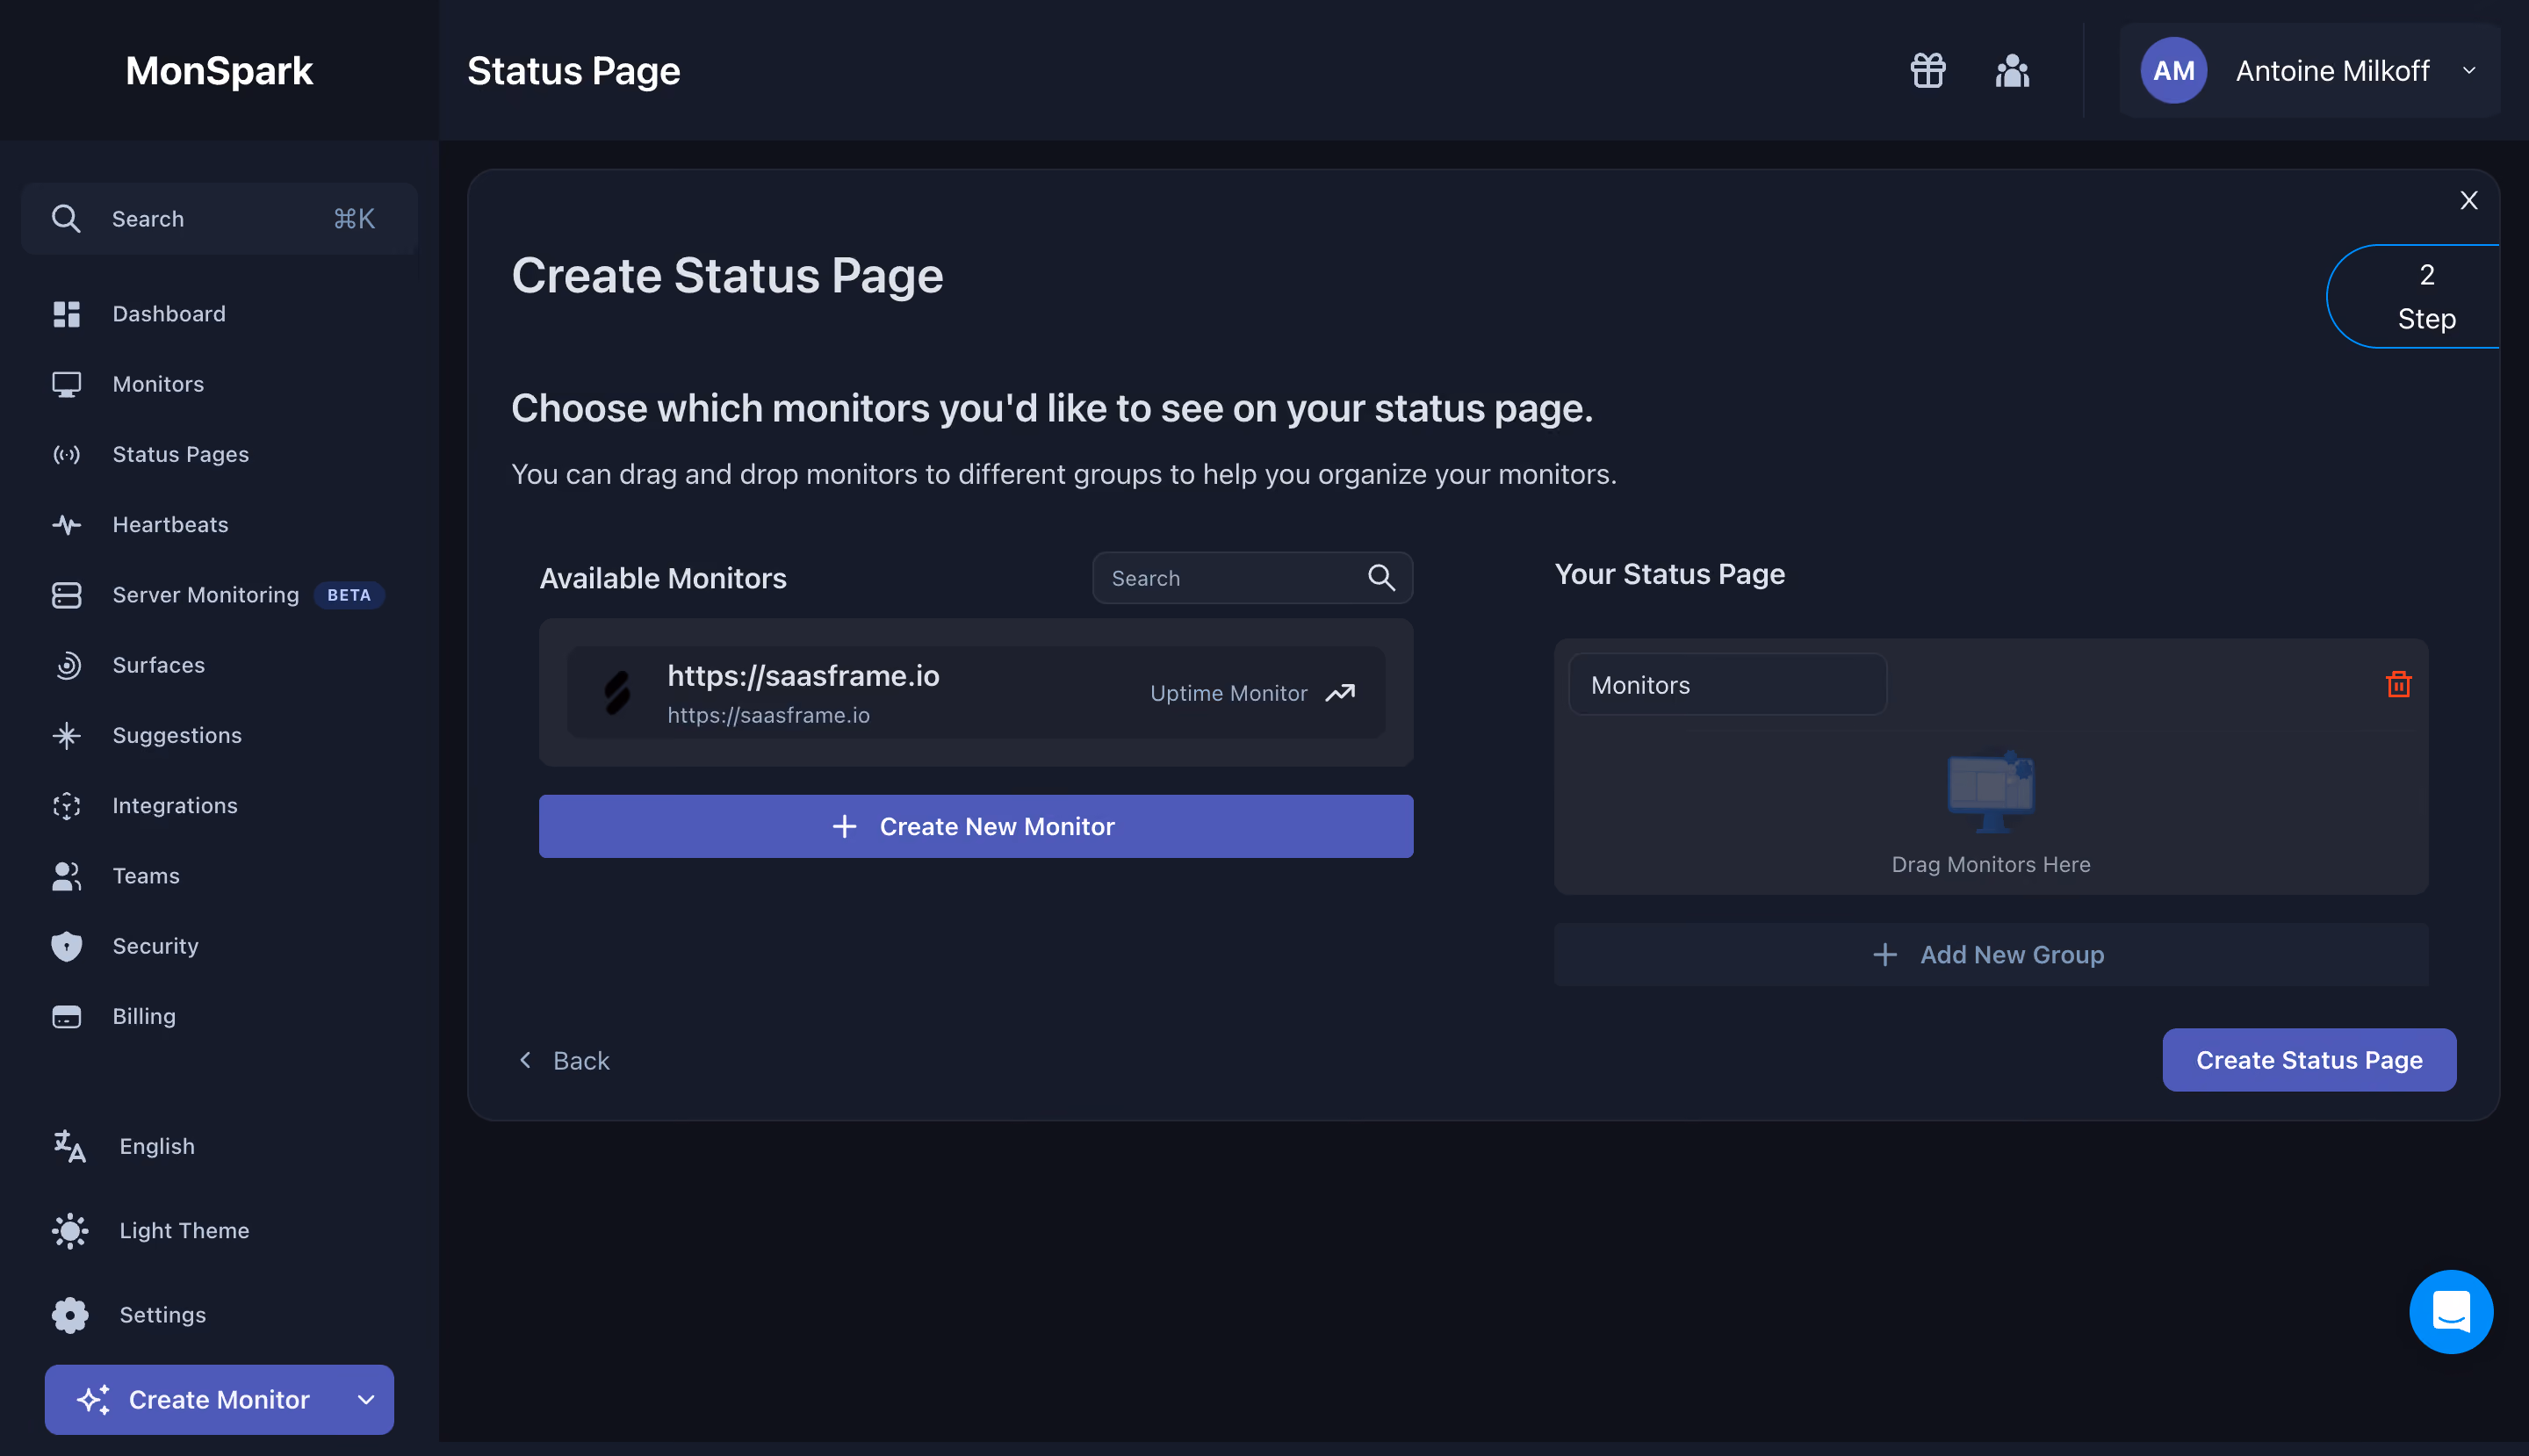Click the Heartbeats pulse icon in sidebar

point(67,525)
